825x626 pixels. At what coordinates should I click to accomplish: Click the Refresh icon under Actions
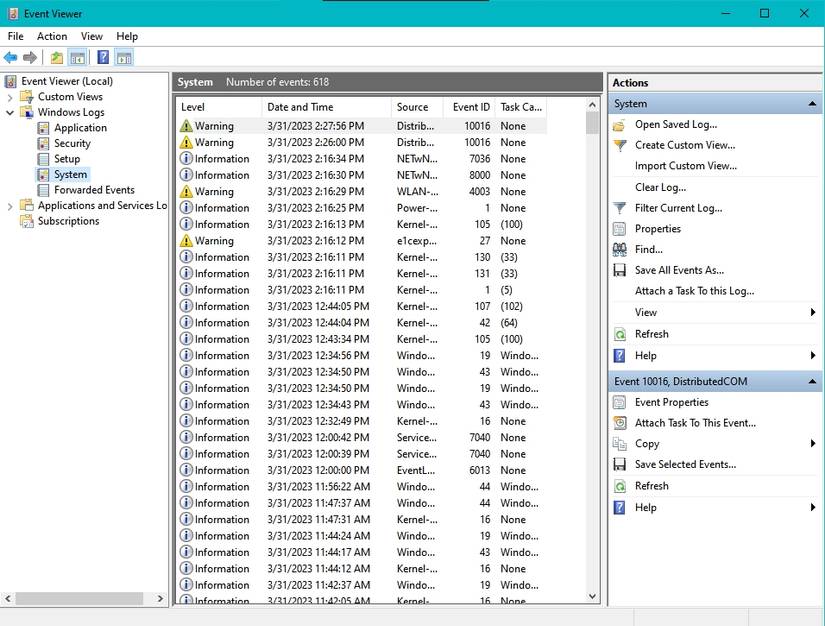(621, 333)
